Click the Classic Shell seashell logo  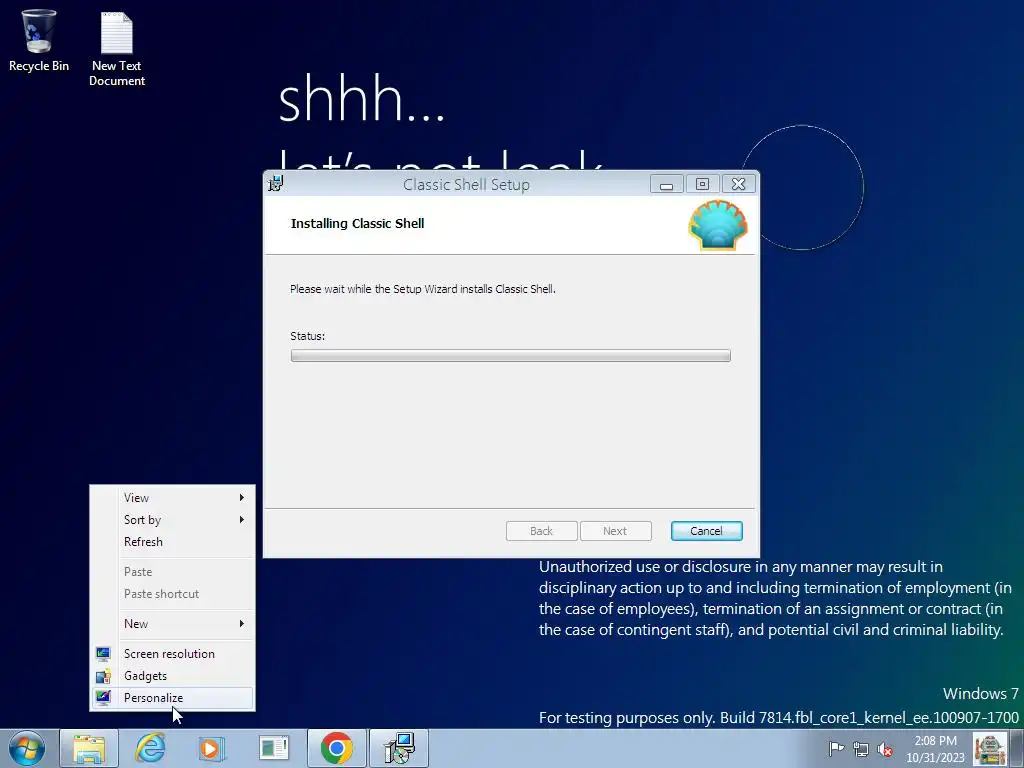tap(718, 225)
